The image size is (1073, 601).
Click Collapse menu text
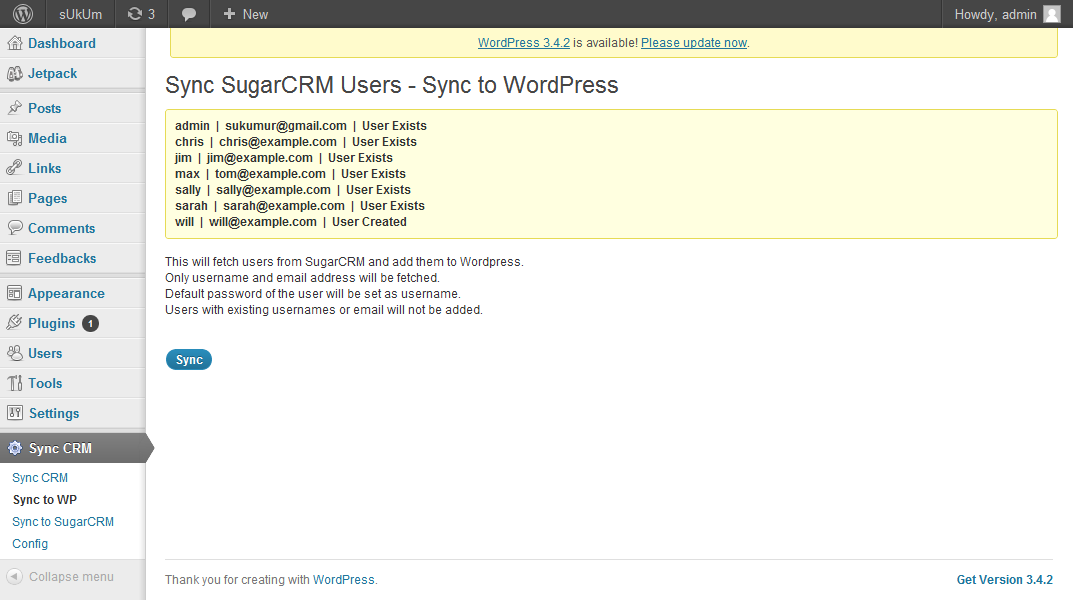71,576
